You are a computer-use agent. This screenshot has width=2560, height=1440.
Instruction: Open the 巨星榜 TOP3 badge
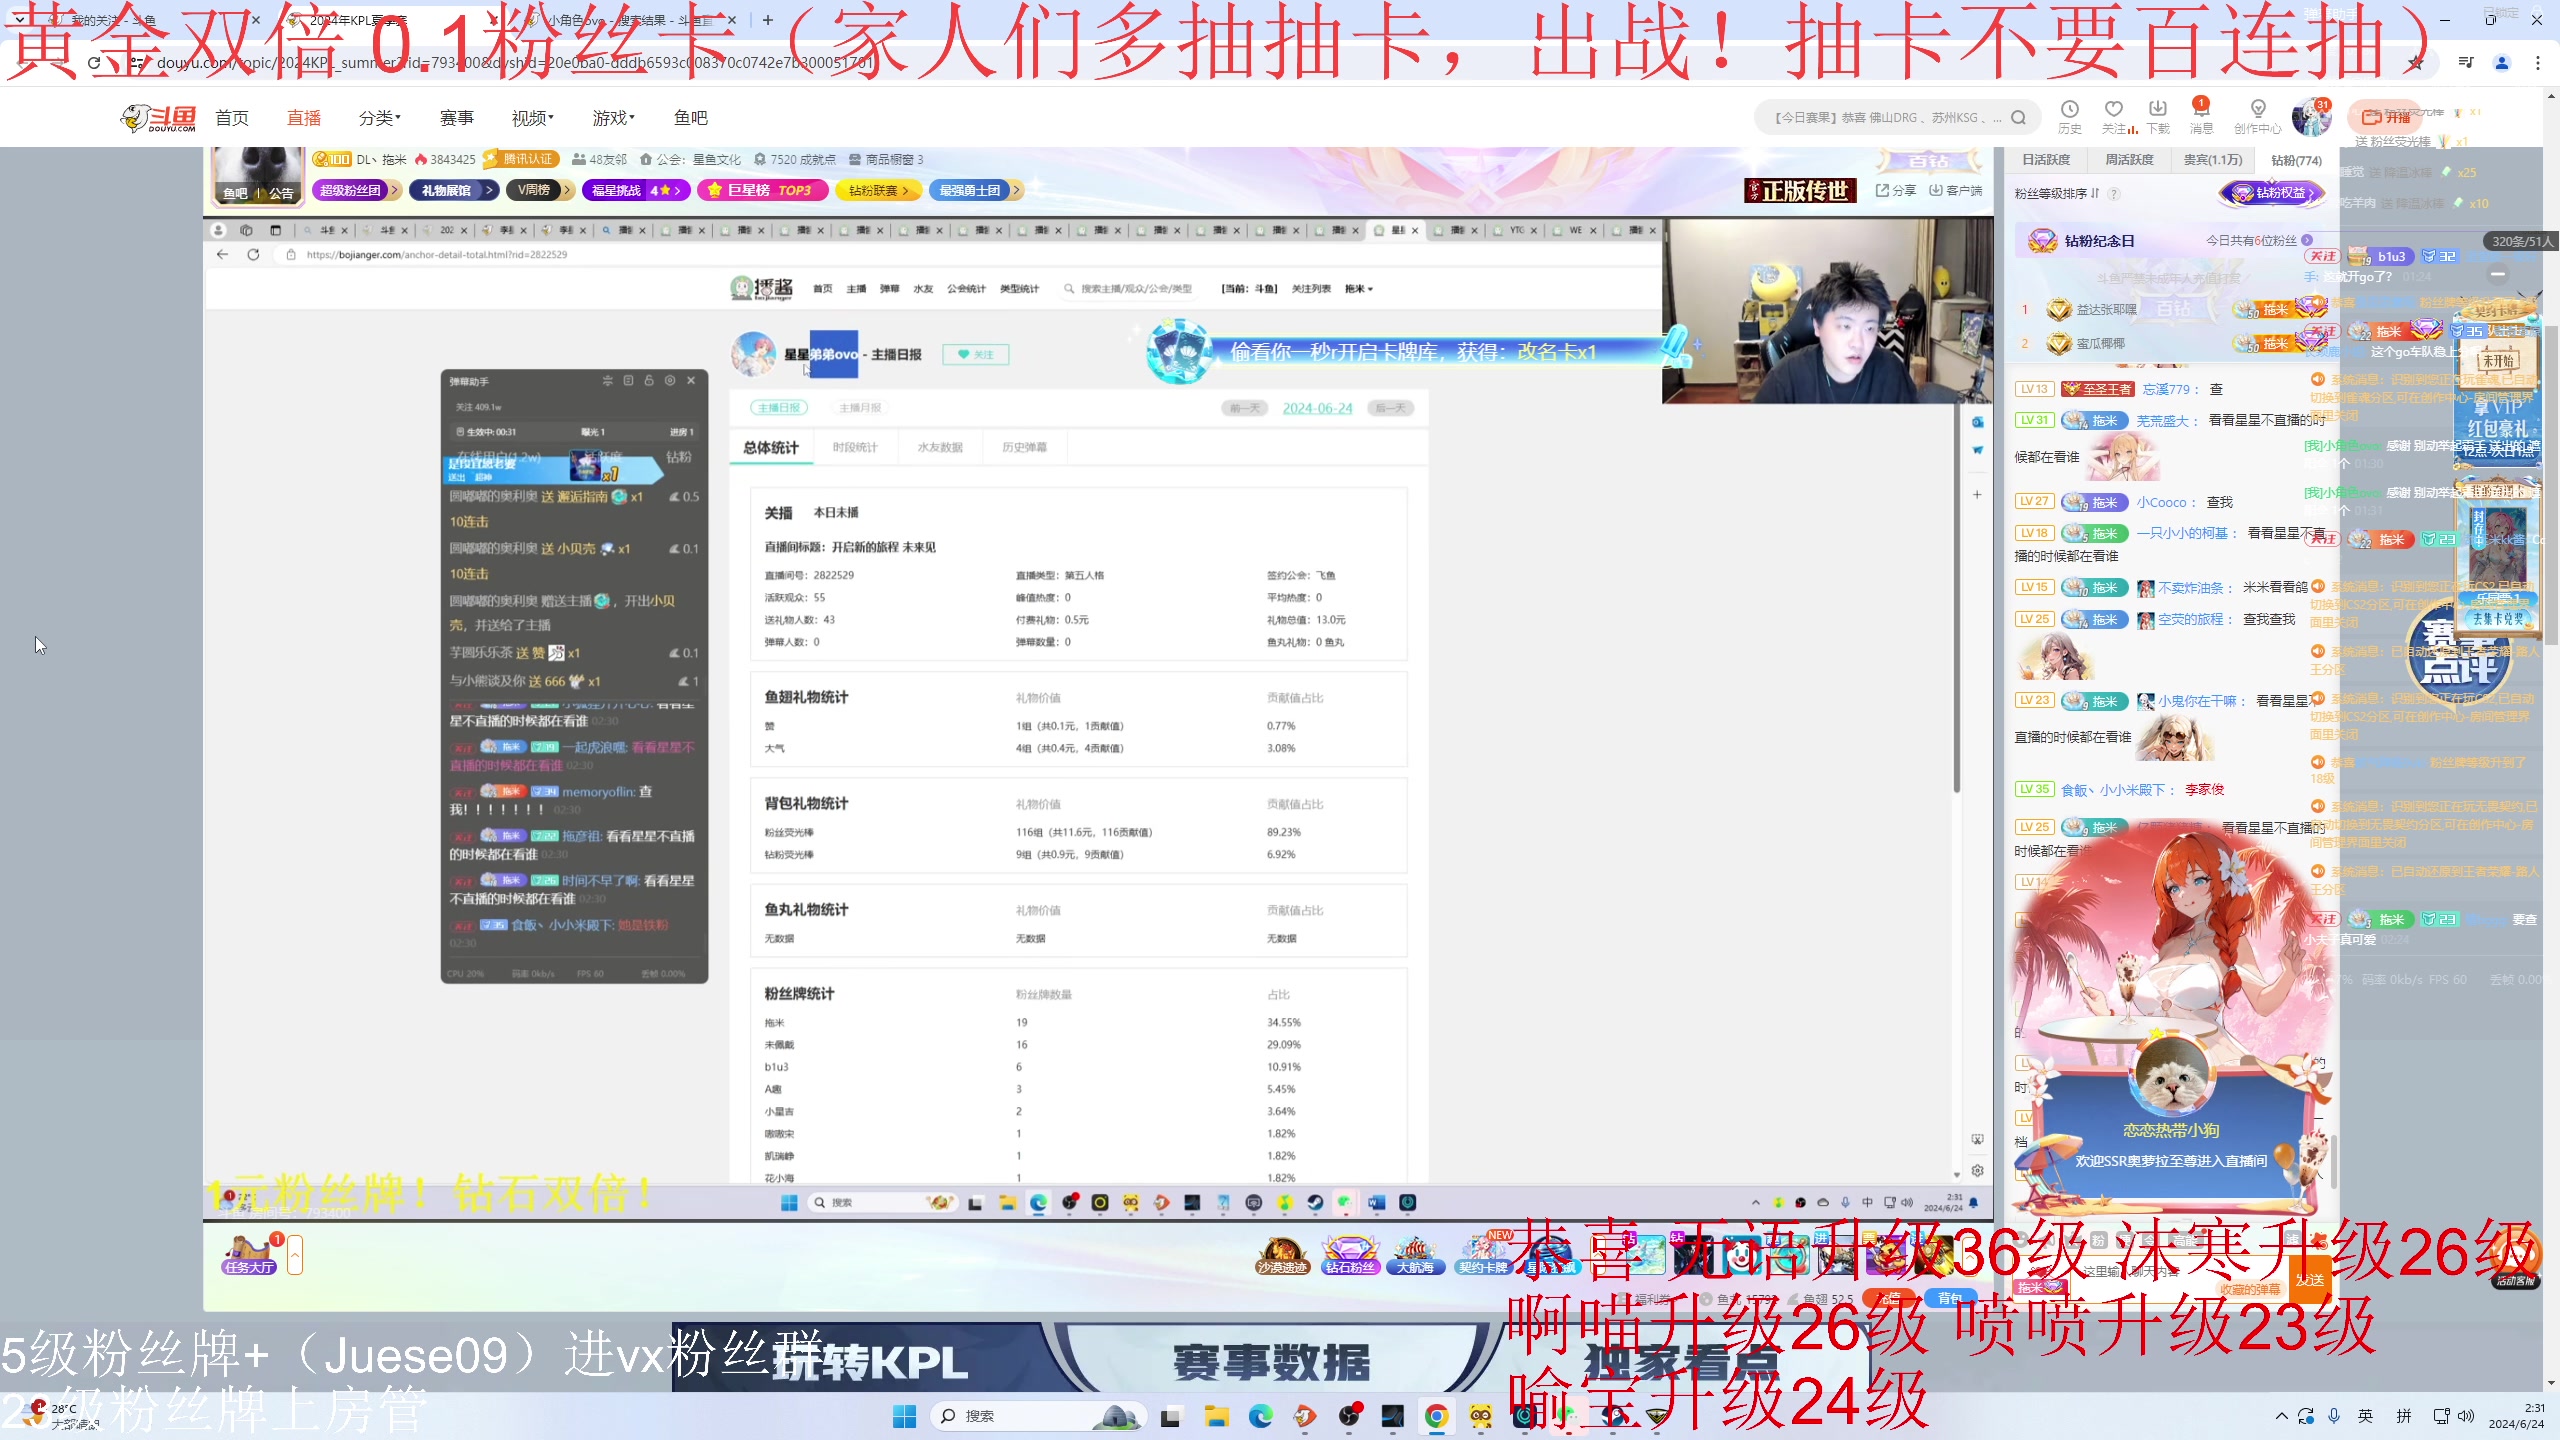[763, 190]
